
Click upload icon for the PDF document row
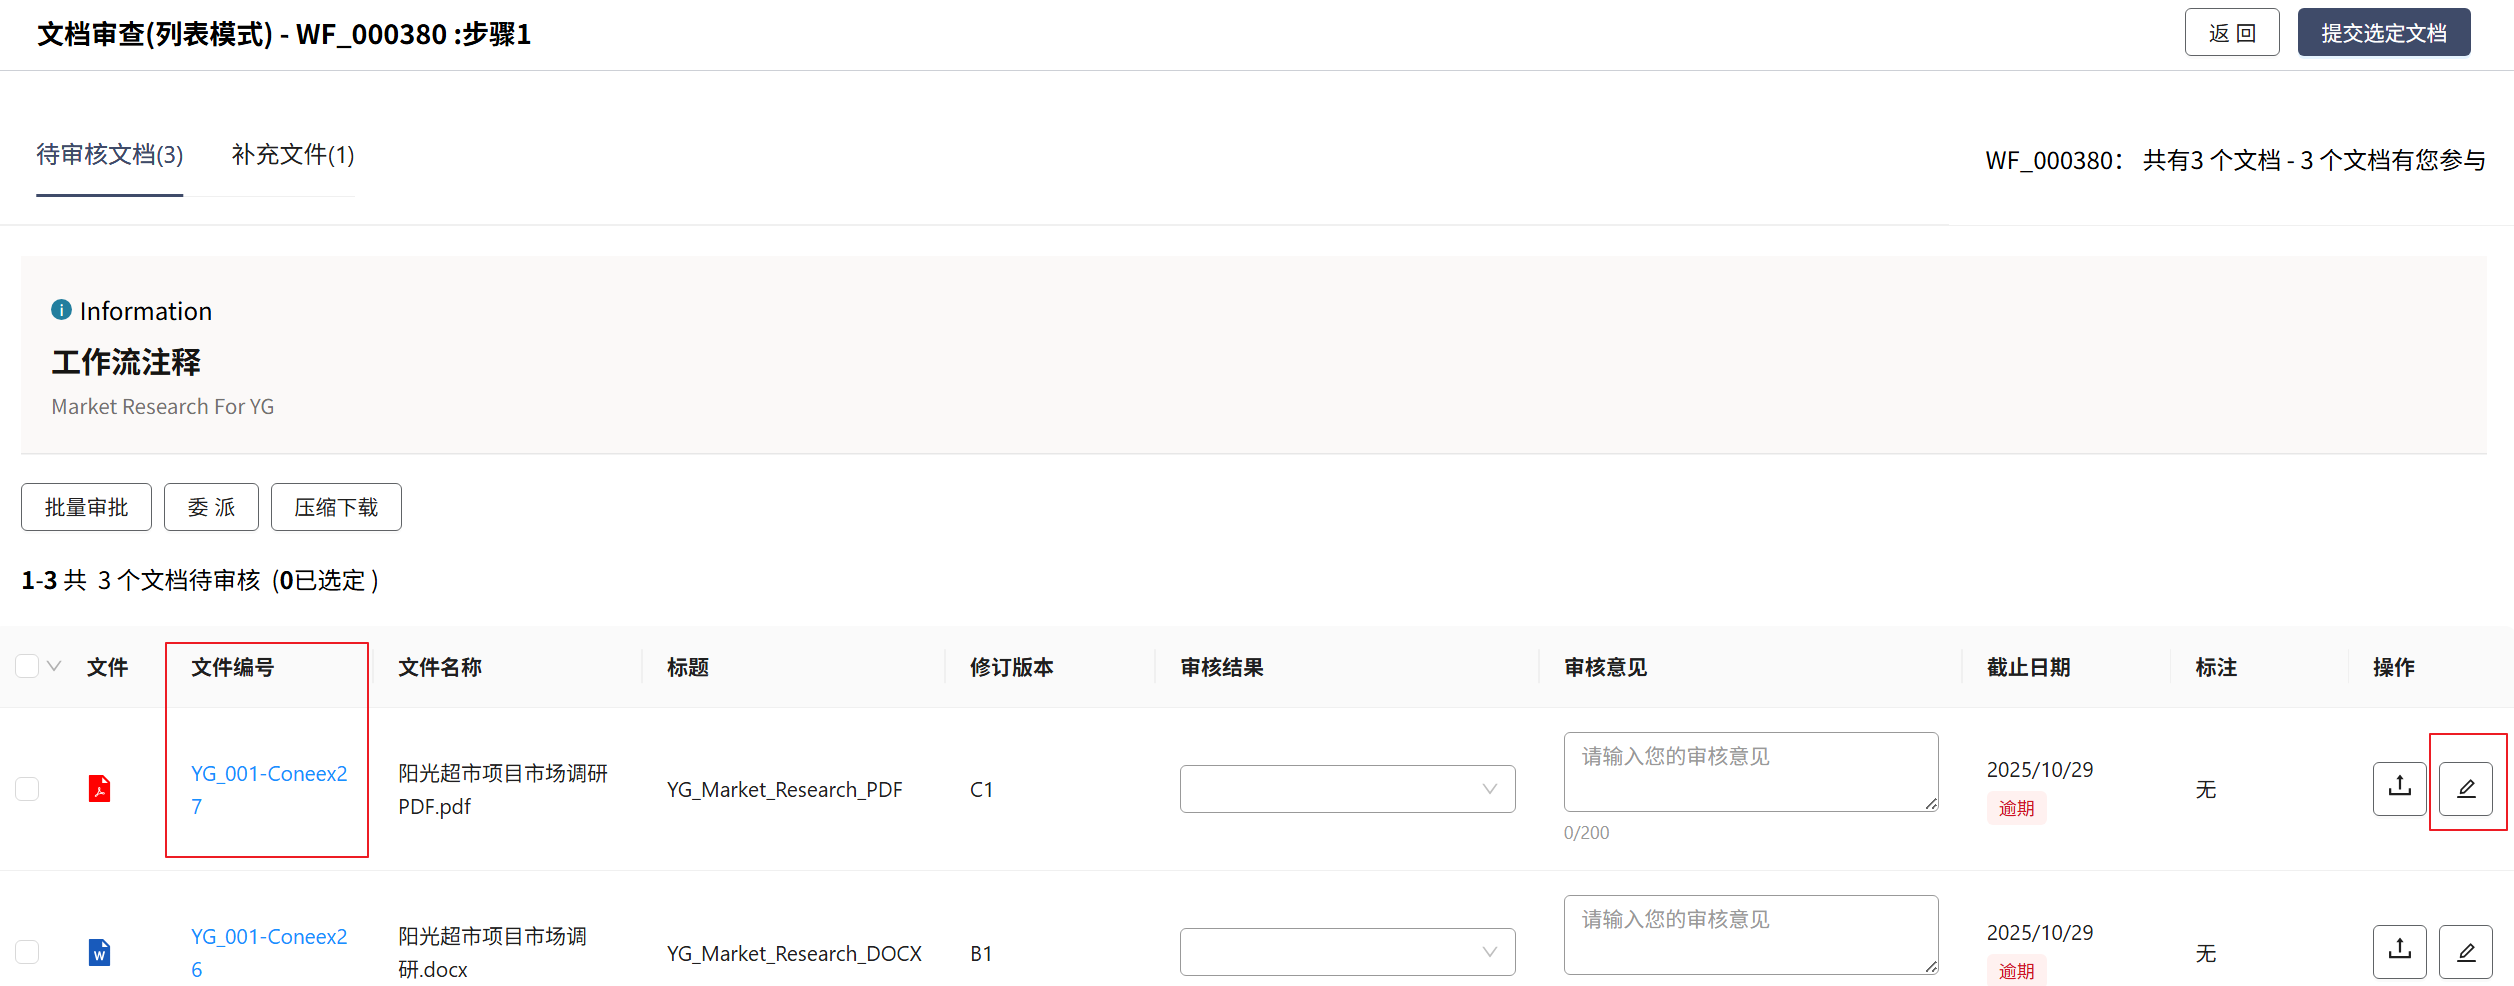click(x=2399, y=789)
